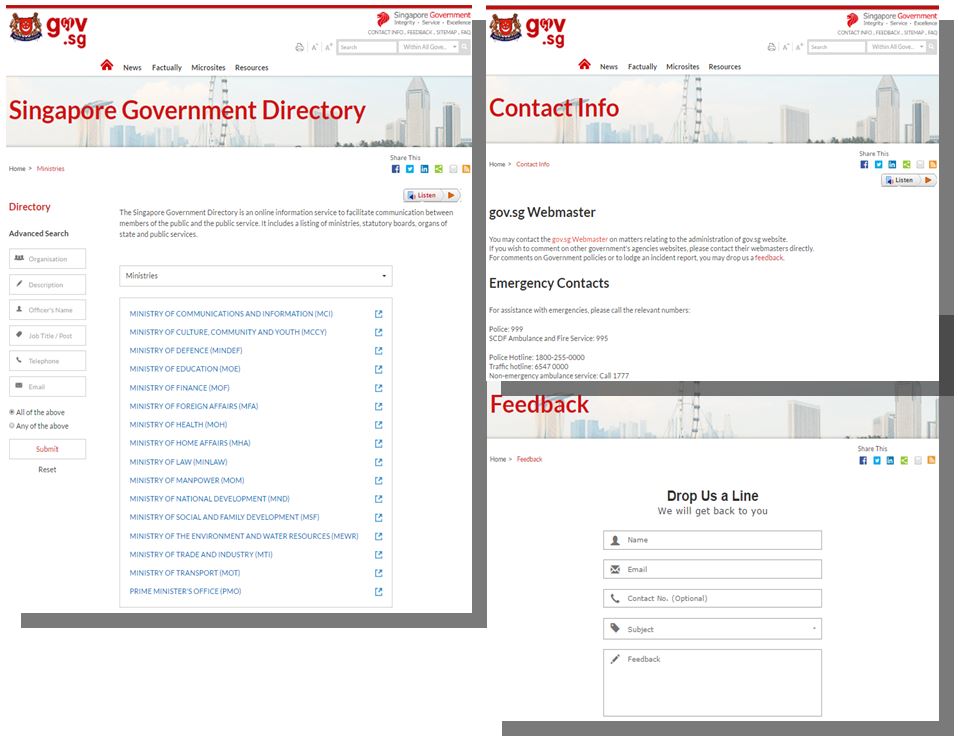The width and height of the screenshot is (958, 740).
Task: Click the Listen button on Contact Info page
Action: [x=909, y=180]
